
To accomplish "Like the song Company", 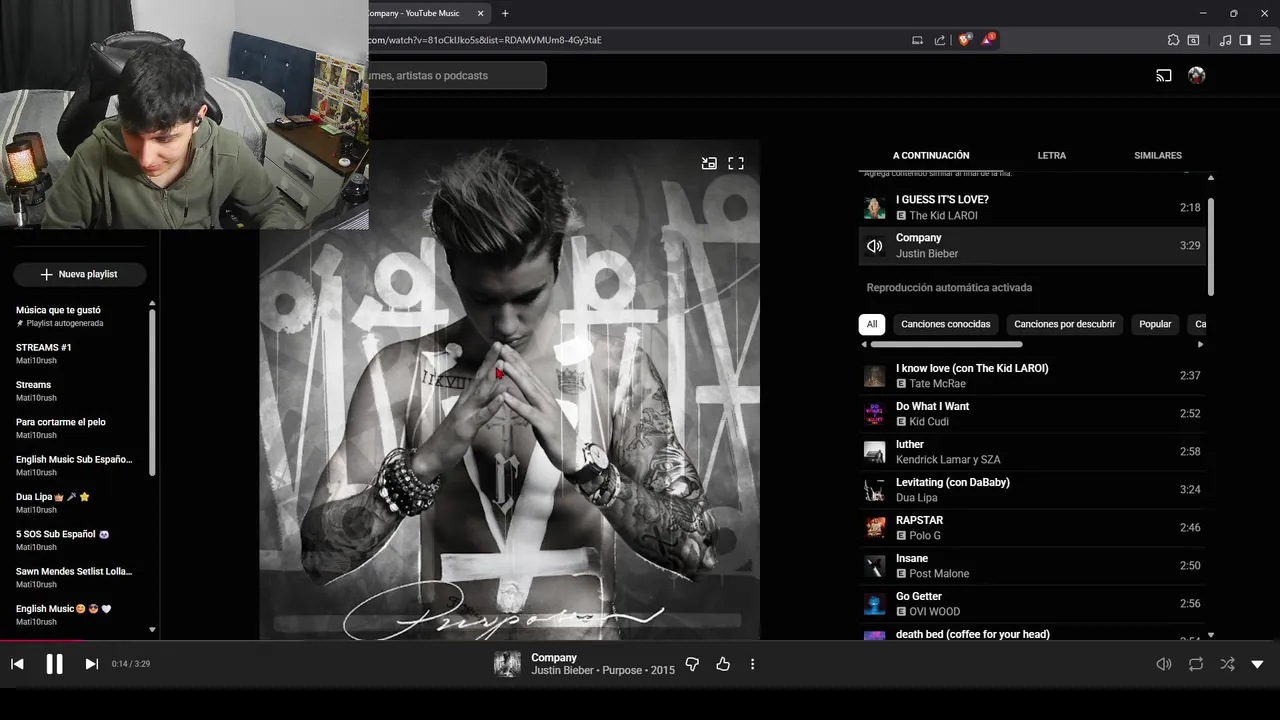I will click(x=723, y=664).
